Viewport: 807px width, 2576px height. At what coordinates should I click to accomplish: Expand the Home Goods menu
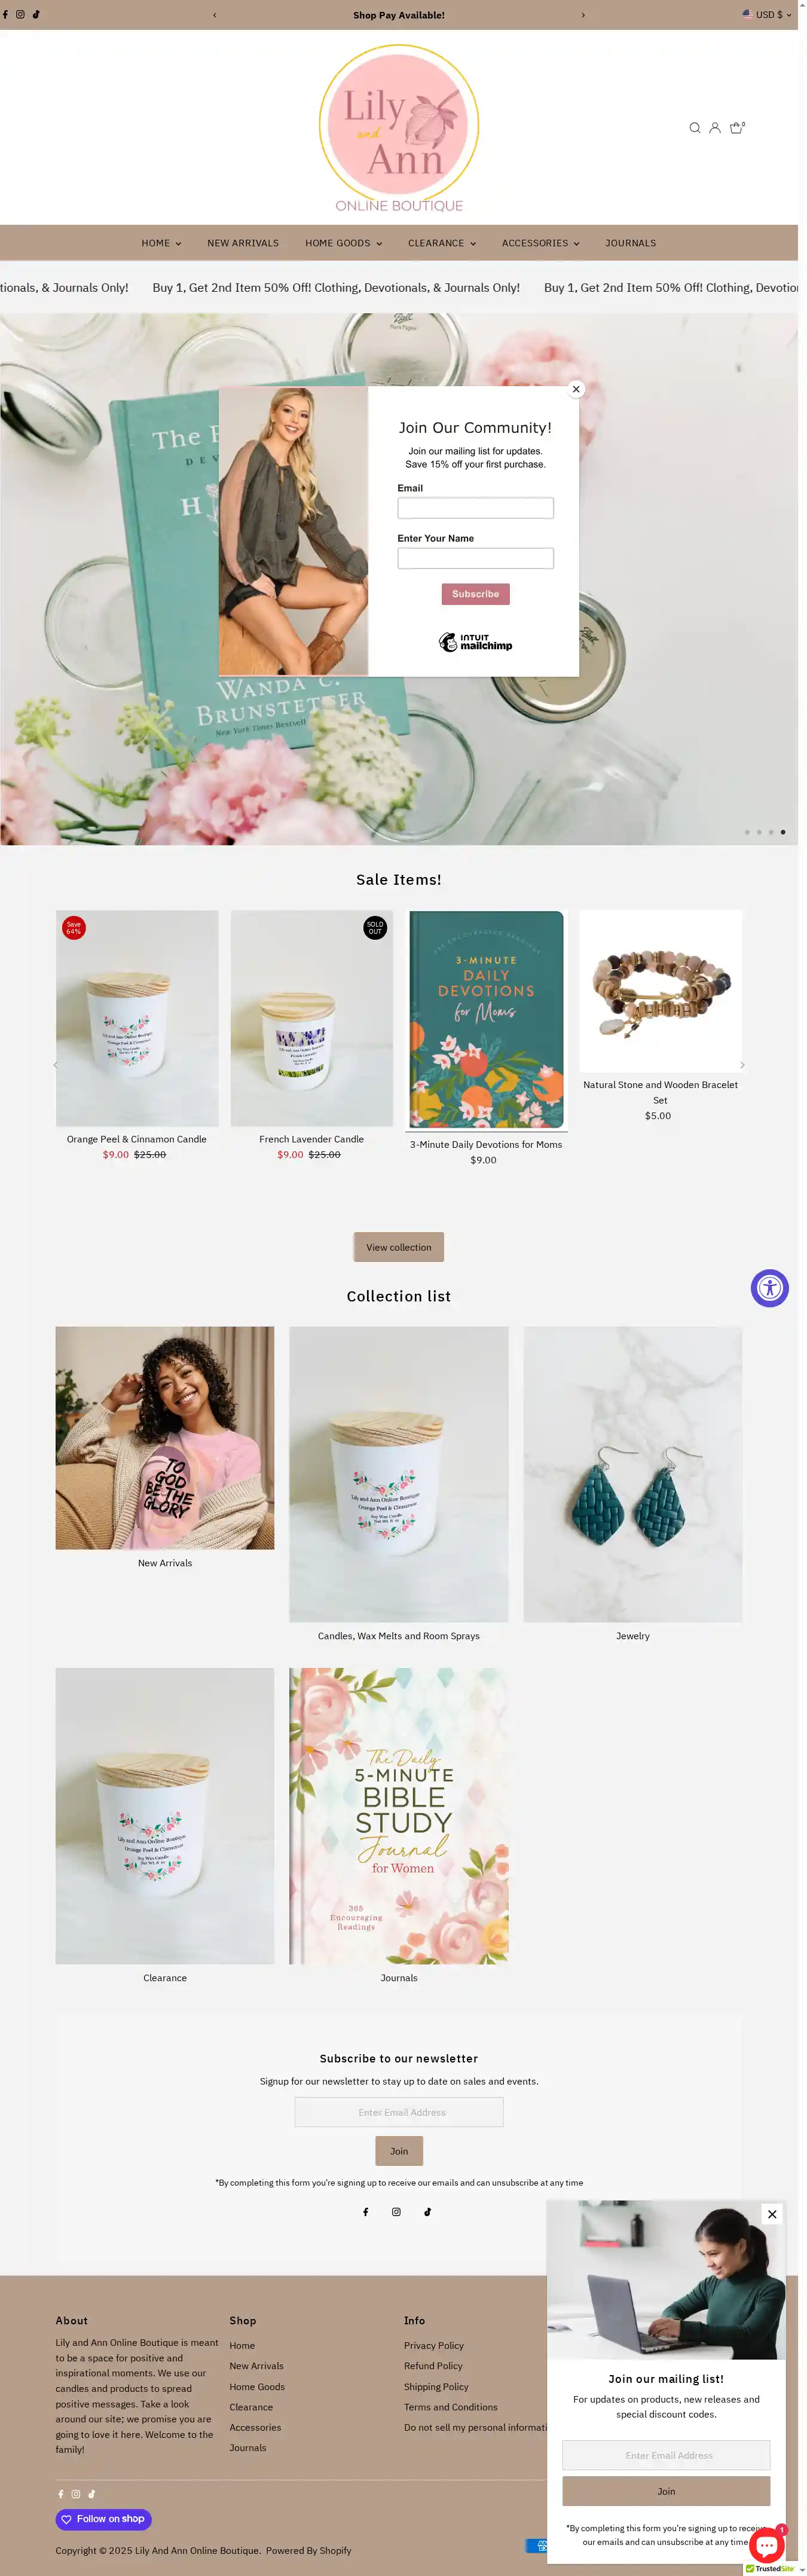[x=343, y=243]
